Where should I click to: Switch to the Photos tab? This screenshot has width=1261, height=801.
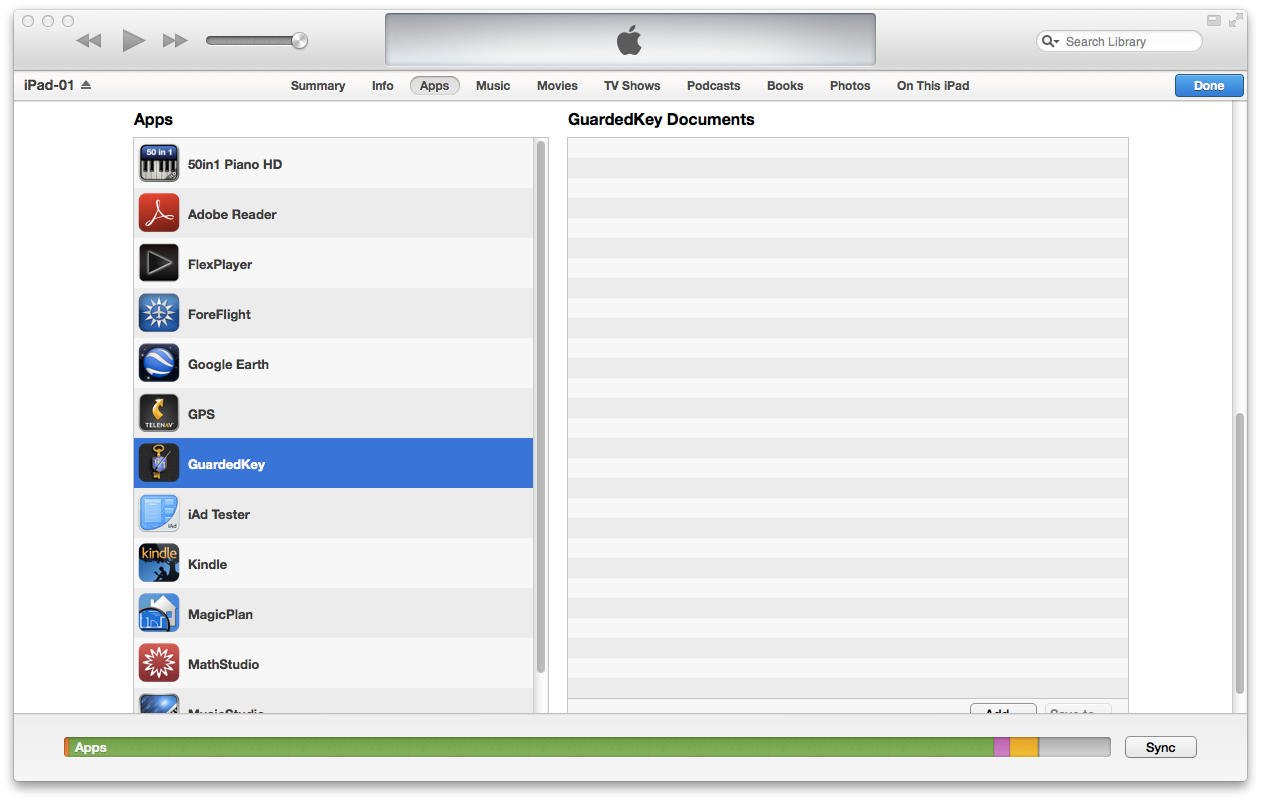tap(850, 86)
